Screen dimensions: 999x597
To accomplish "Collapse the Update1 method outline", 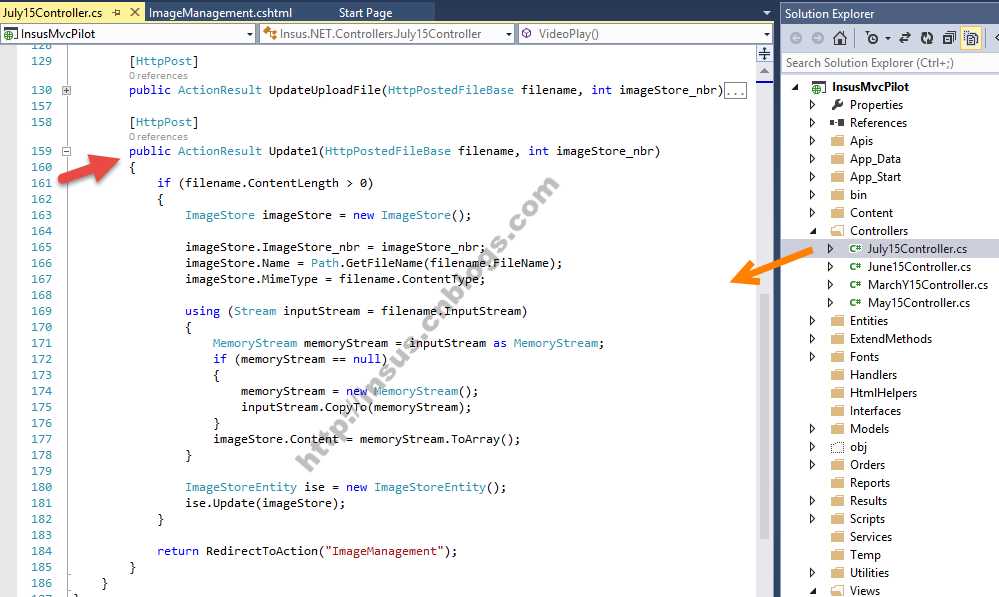I will (66, 152).
